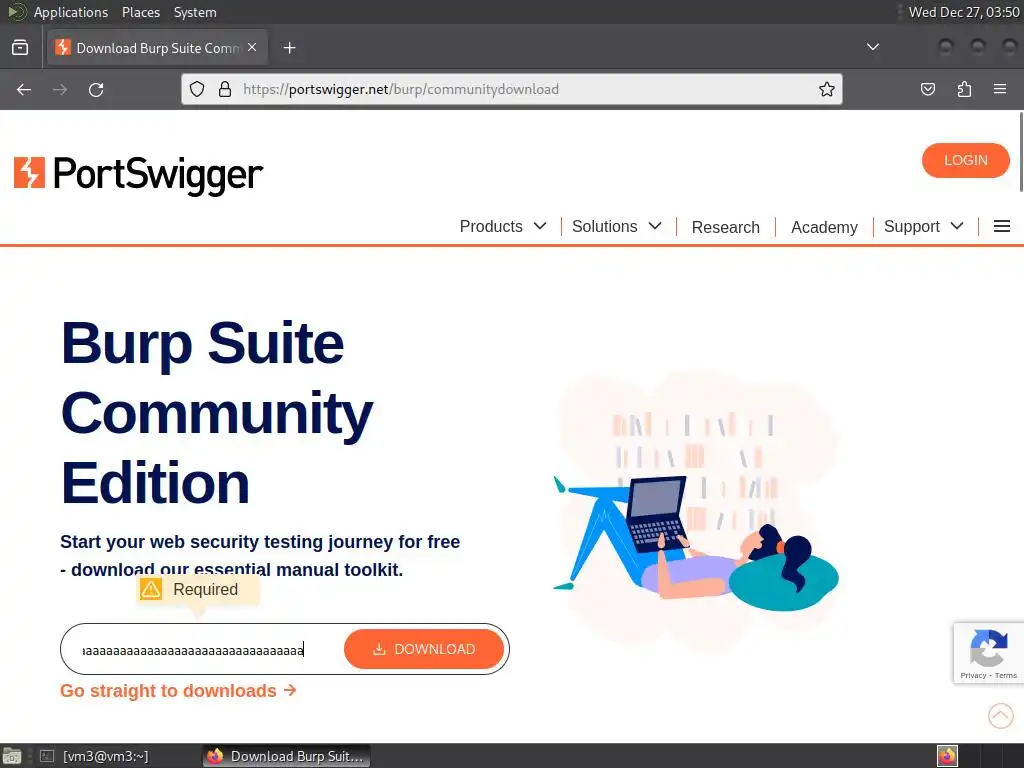Close the Download Burp Suite tab
Viewport: 1024px width, 768px height.
[252, 48]
